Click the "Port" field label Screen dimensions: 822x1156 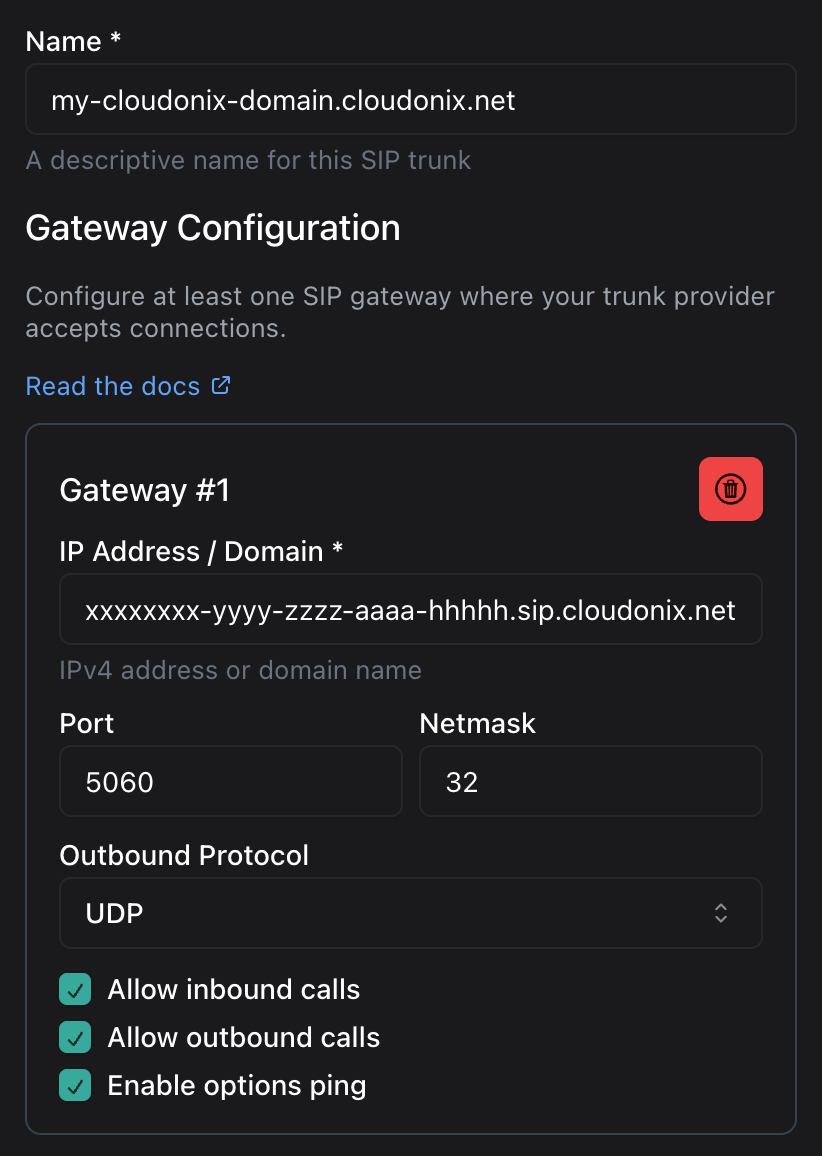[87, 724]
